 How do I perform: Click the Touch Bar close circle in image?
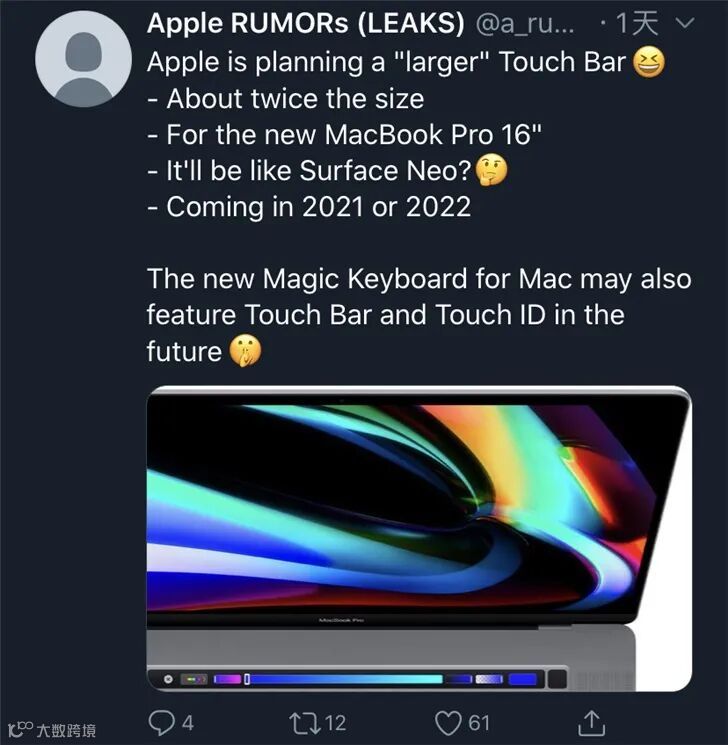pos(168,679)
